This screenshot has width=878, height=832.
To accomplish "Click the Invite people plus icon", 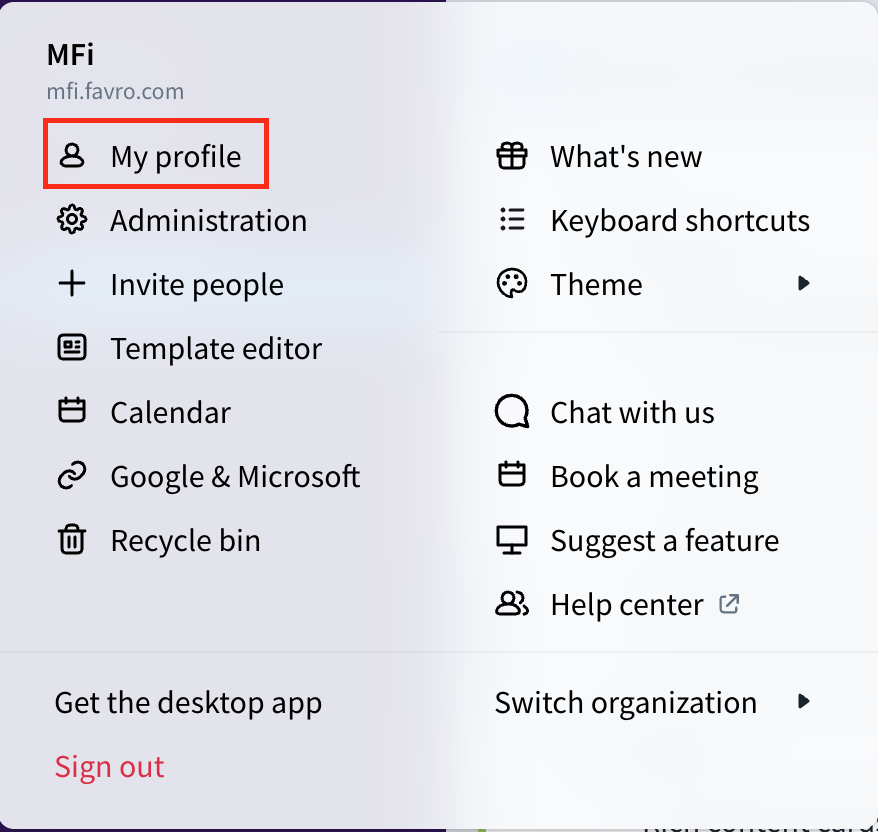I will point(72,284).
